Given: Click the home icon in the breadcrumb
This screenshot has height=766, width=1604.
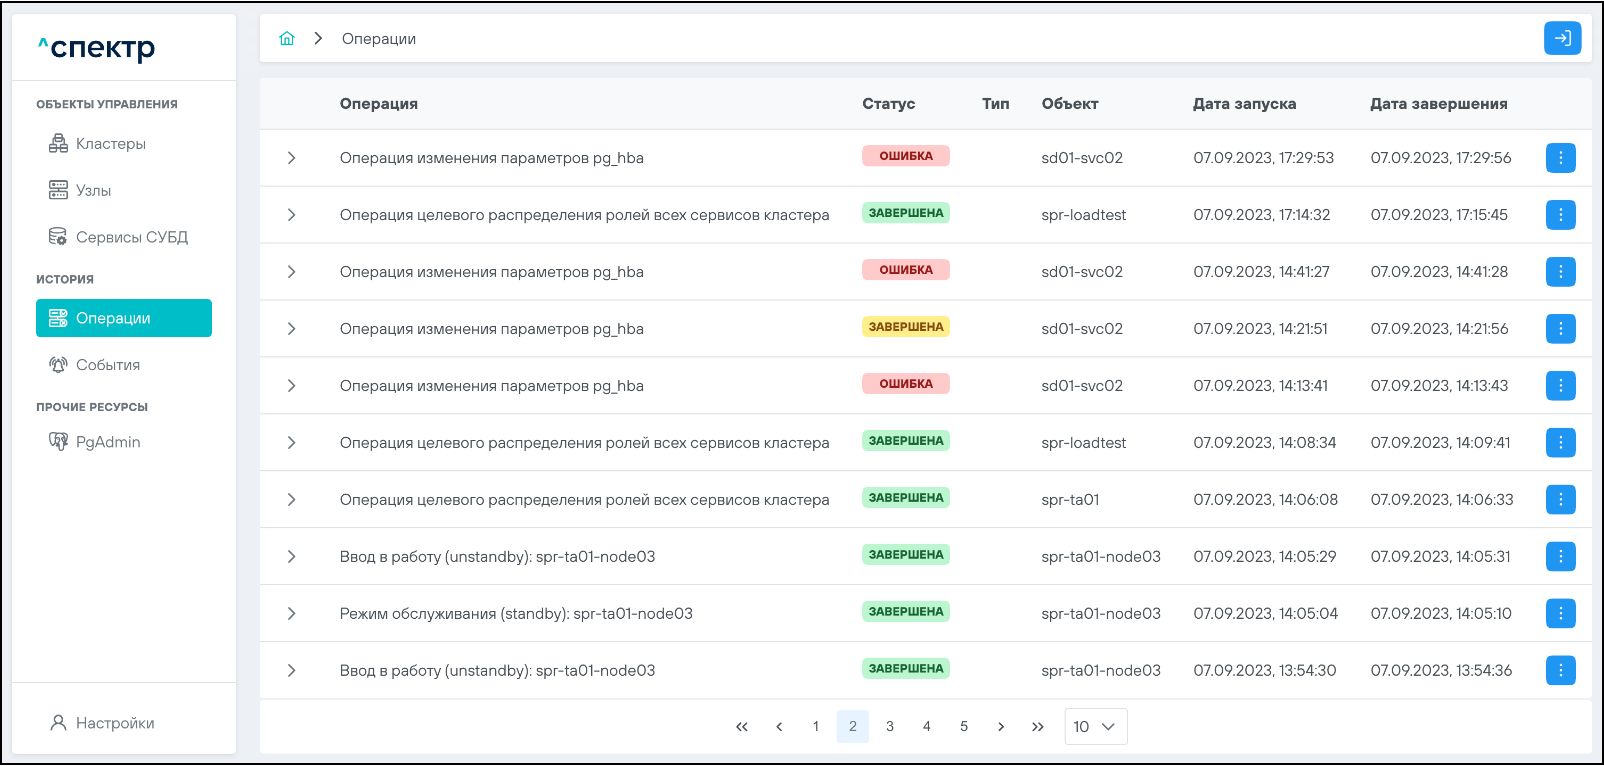Looking at the screenshot, I should click(287, 39).
